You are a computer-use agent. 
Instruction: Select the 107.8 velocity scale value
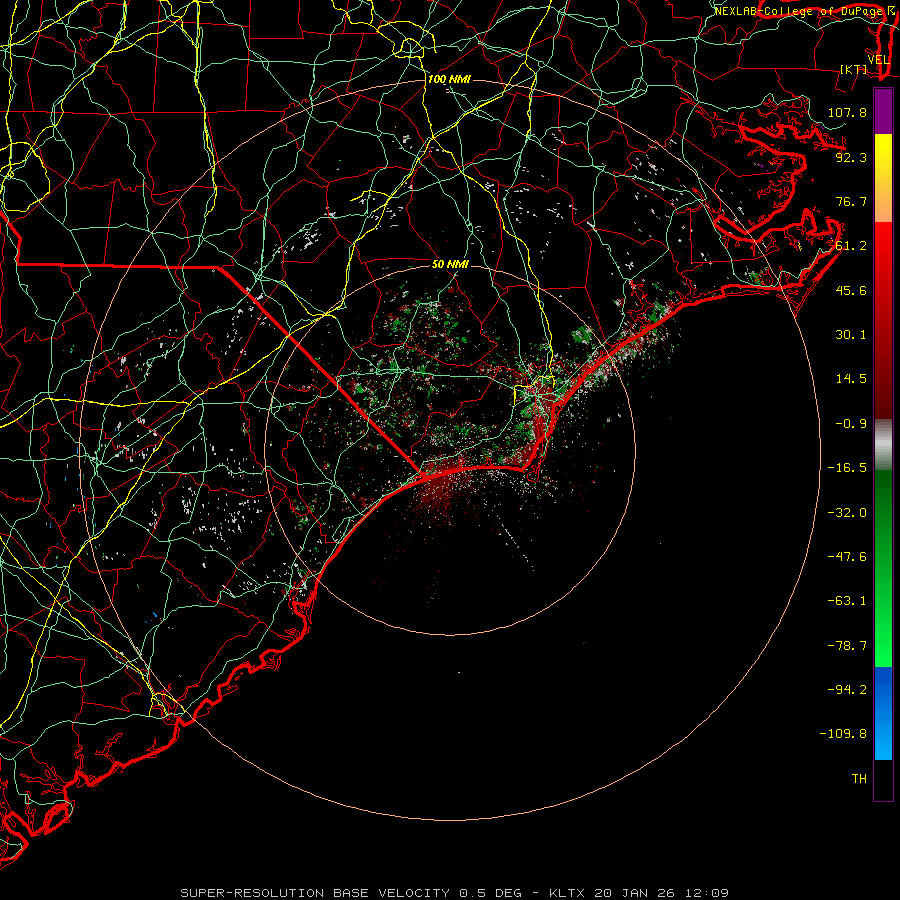[x=847, y=112]
